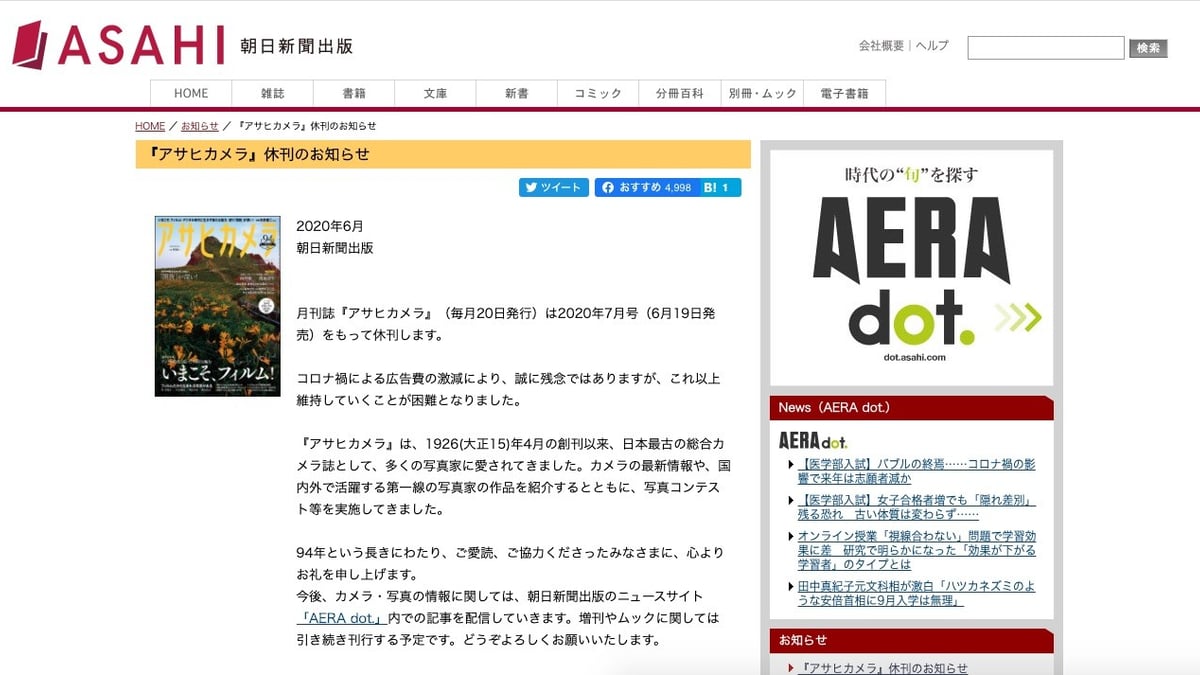Click the Hatena B! bookmark button

[x=718, y=187]
